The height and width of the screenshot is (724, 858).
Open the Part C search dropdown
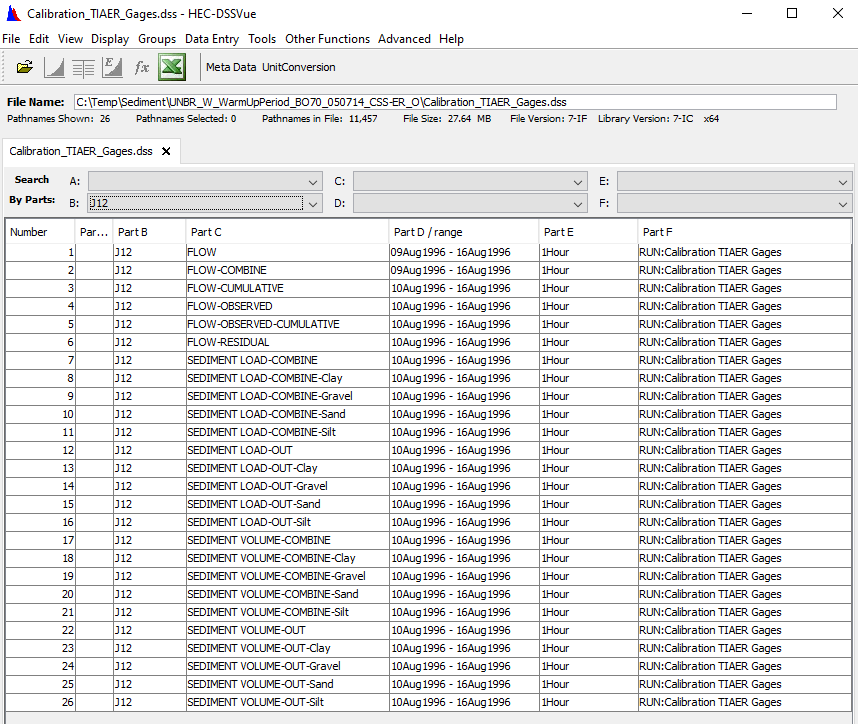(579, 181)
